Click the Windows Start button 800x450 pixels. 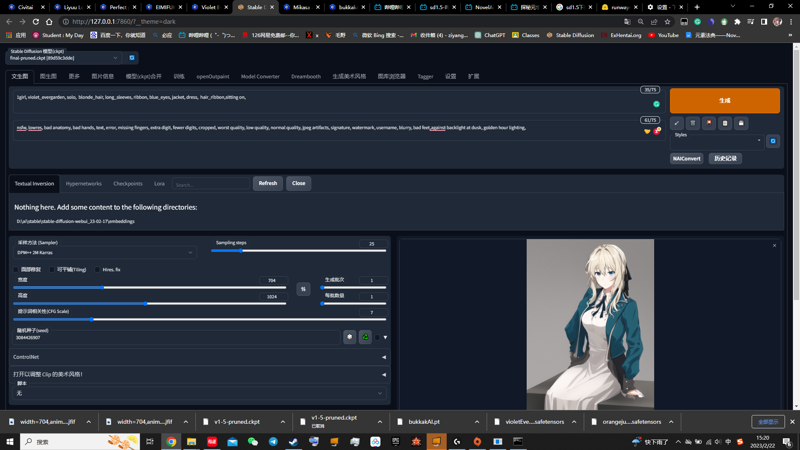pyautogui.click(x=10, y=441)
